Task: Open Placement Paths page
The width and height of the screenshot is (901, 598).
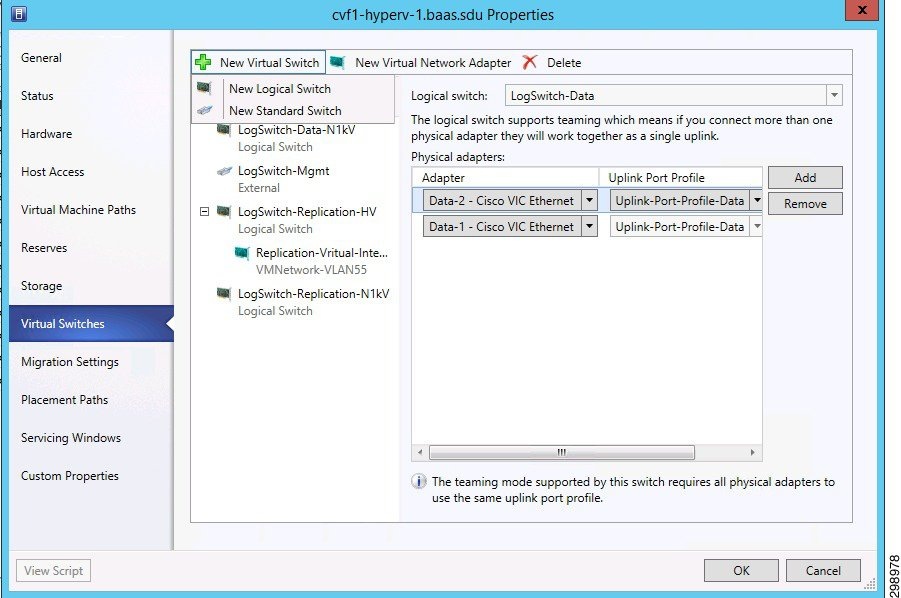Action: tap(64, 400)
